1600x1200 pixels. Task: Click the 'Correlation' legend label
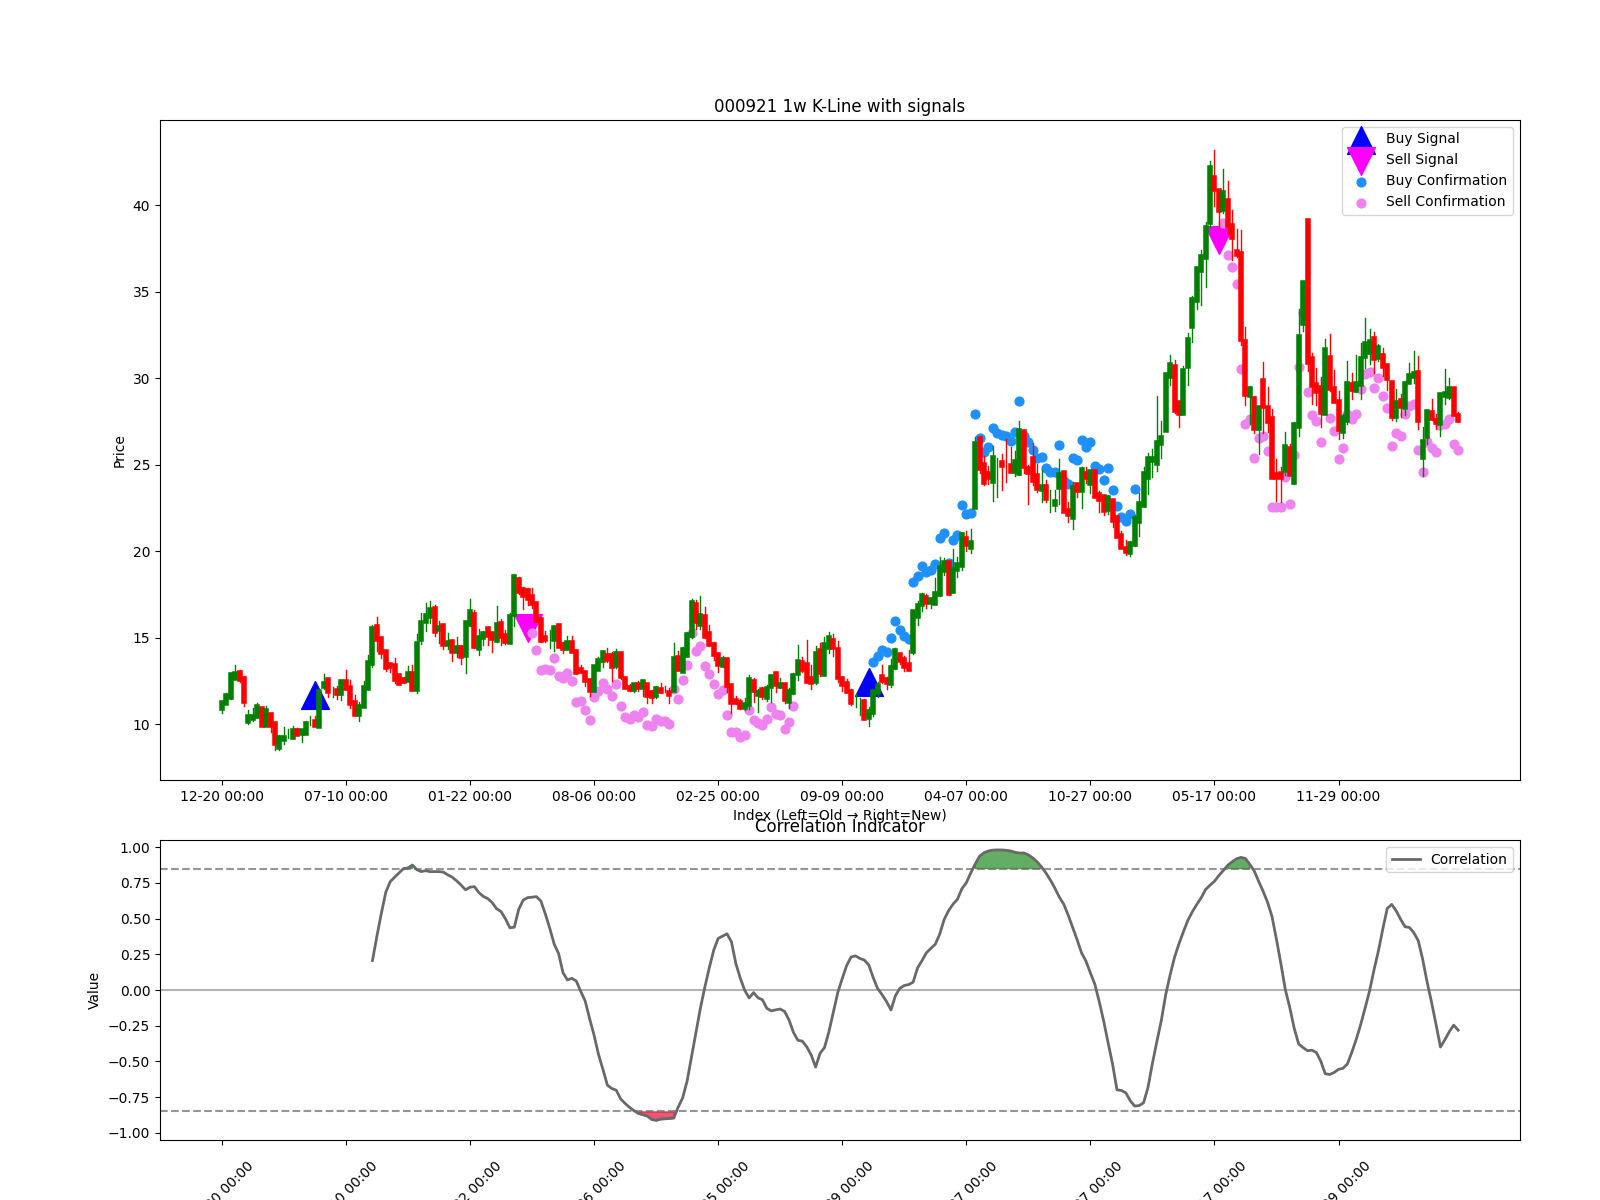pos(1468,859)
